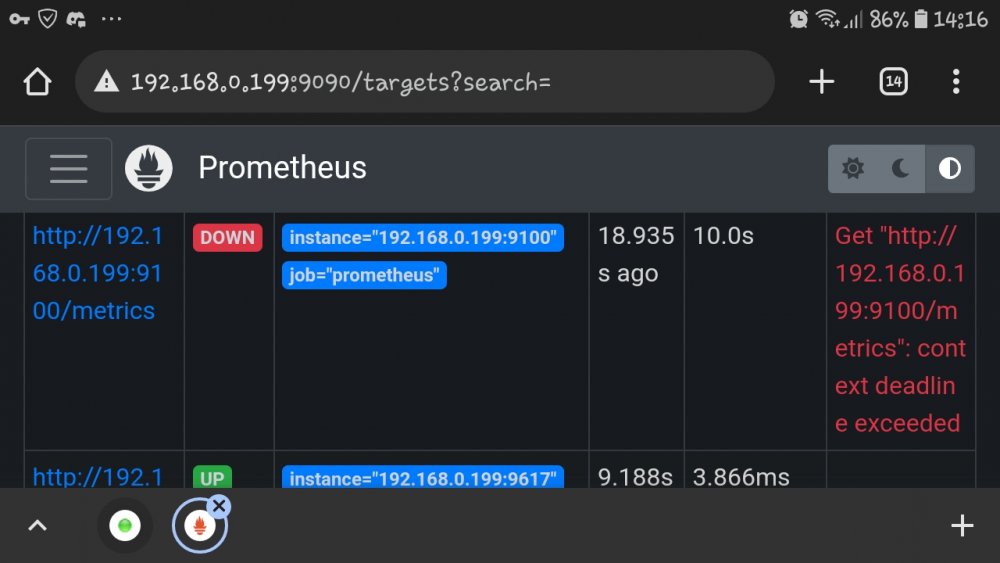Close the Prometheus tab with X
The height and width of the screenshot is (563, 1000).
tap(219, 506)
